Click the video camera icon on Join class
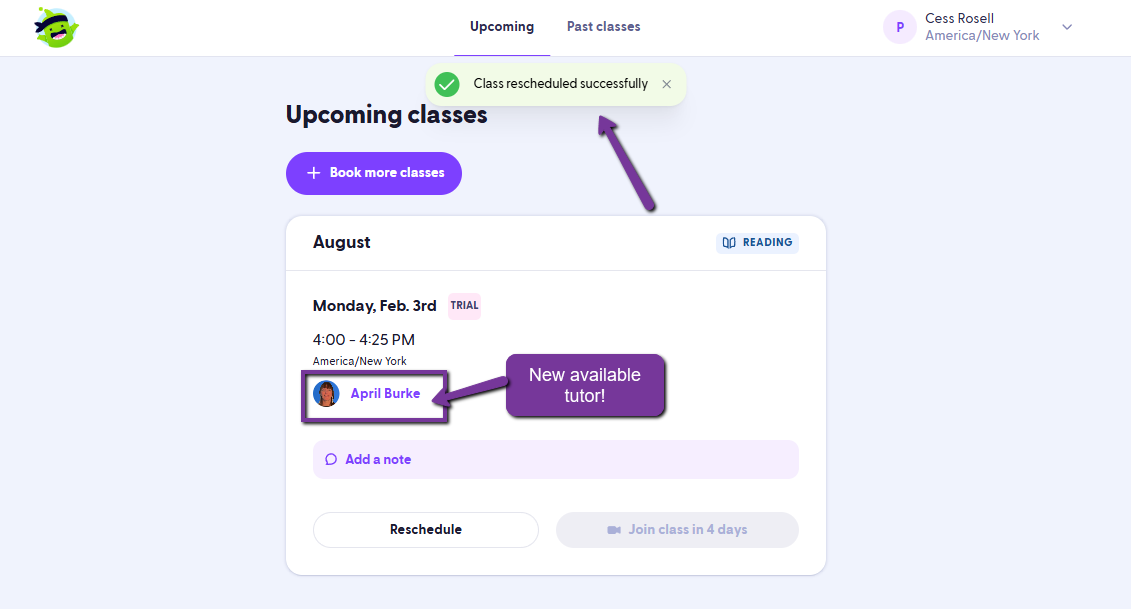Image resolution: width=1131 pixels, height=609 pixels. (x=614, y=530)
